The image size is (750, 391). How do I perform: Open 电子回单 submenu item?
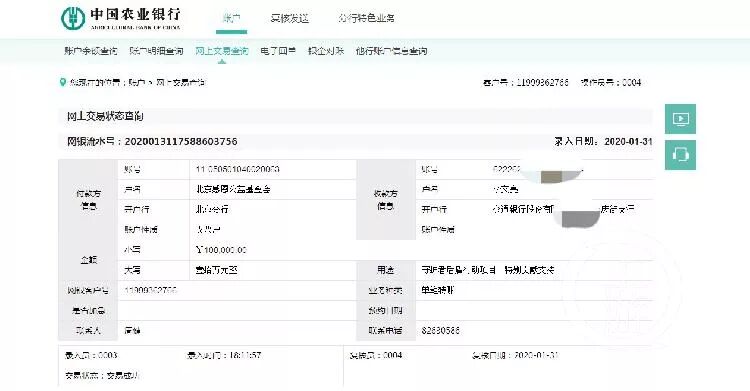coord(278,51)
